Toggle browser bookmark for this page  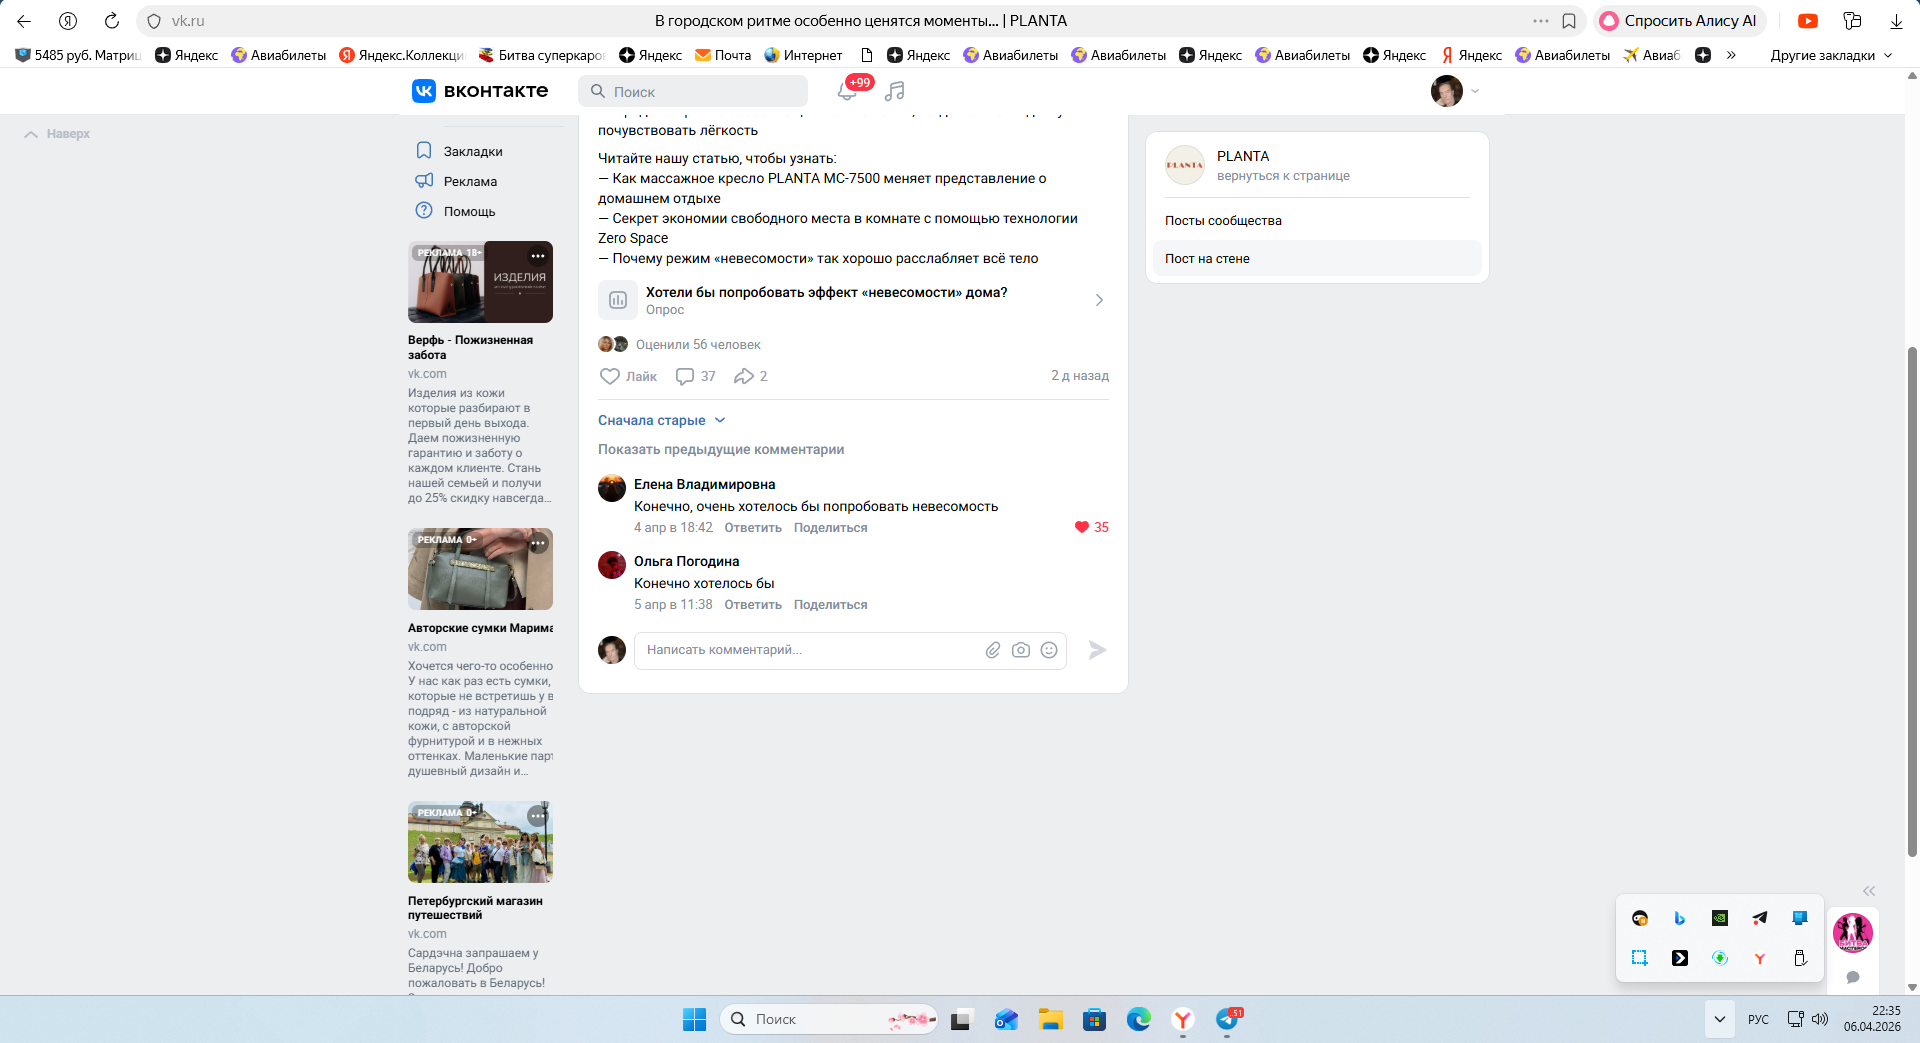point(1569,21)
